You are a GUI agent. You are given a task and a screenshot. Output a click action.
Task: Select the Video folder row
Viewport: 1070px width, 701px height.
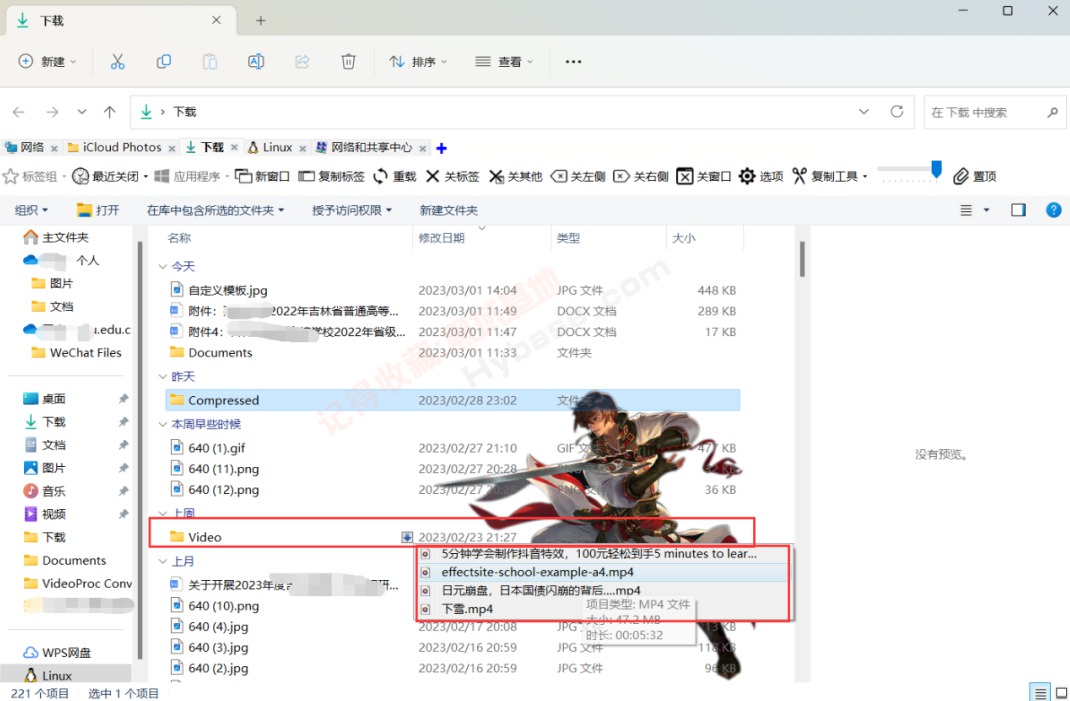point(452,537)
